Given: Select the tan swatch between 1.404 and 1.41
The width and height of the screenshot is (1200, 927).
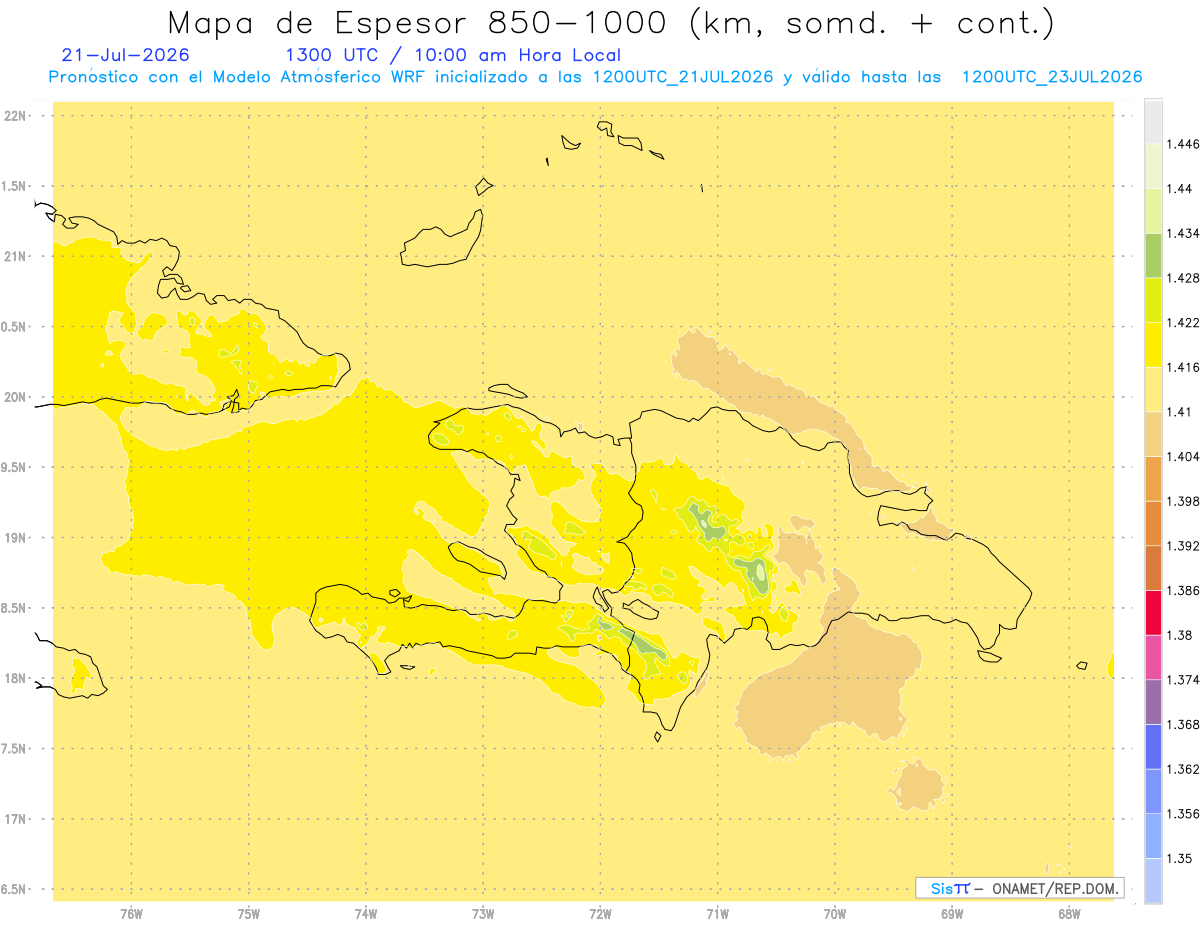Looking at the screenshot, I should [1153, 434].
